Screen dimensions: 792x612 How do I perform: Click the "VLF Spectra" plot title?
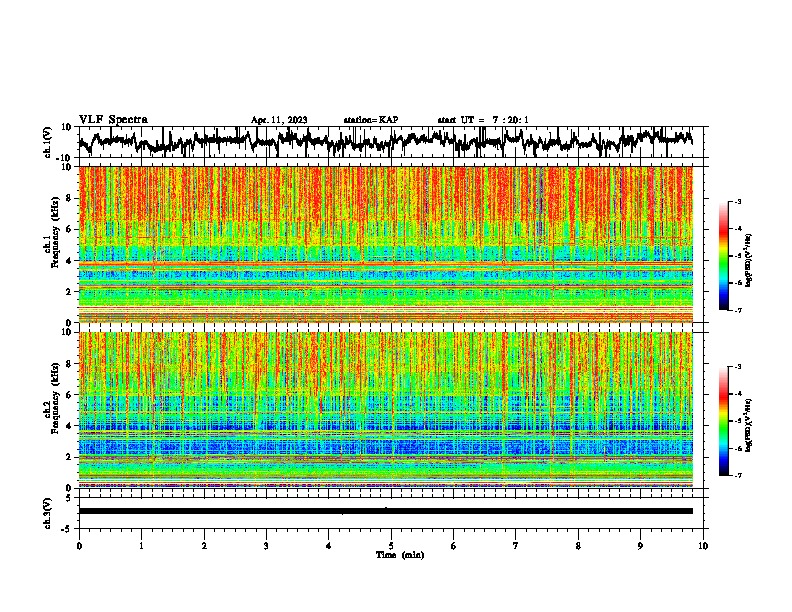click(113, 120)
